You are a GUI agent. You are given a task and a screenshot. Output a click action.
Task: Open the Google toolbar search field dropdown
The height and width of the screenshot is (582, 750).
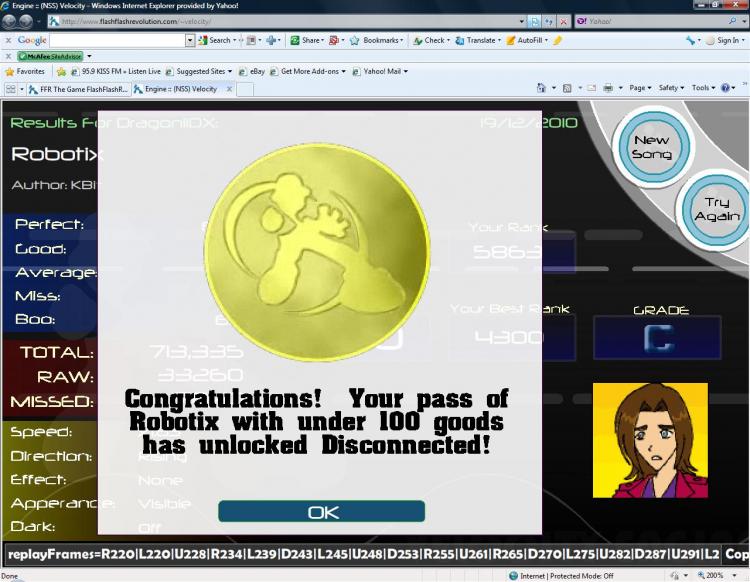pos(190,41)
